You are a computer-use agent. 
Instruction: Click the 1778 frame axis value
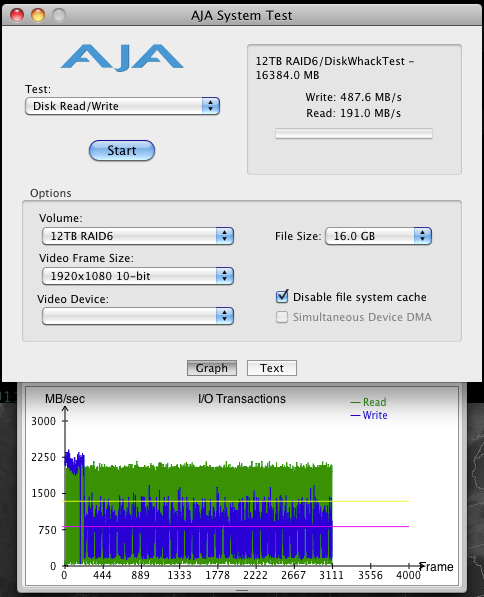[217, 575]
